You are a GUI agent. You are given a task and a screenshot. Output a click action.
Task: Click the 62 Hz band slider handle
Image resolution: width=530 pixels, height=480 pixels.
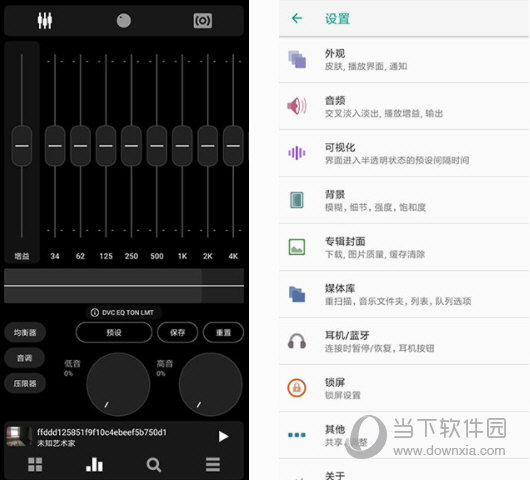click(x=80, y=146)
